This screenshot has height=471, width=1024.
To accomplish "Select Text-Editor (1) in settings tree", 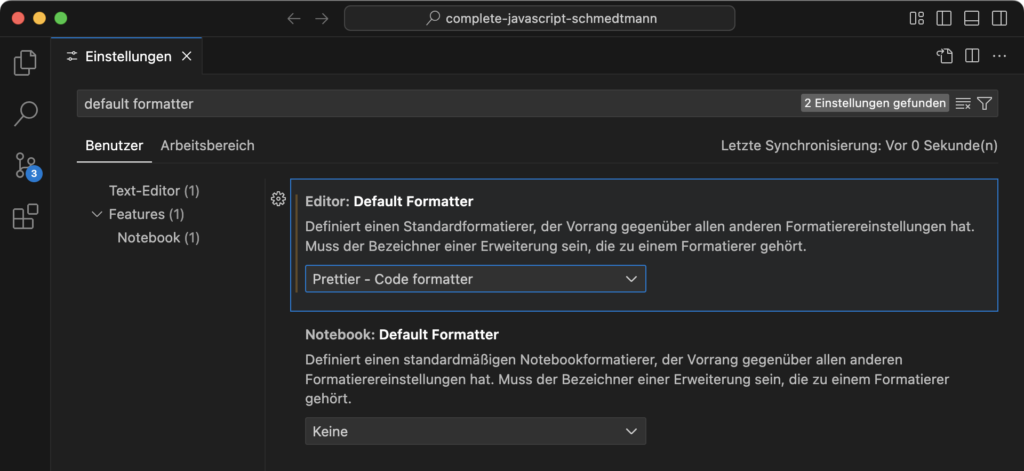I will tap(154, 191).
